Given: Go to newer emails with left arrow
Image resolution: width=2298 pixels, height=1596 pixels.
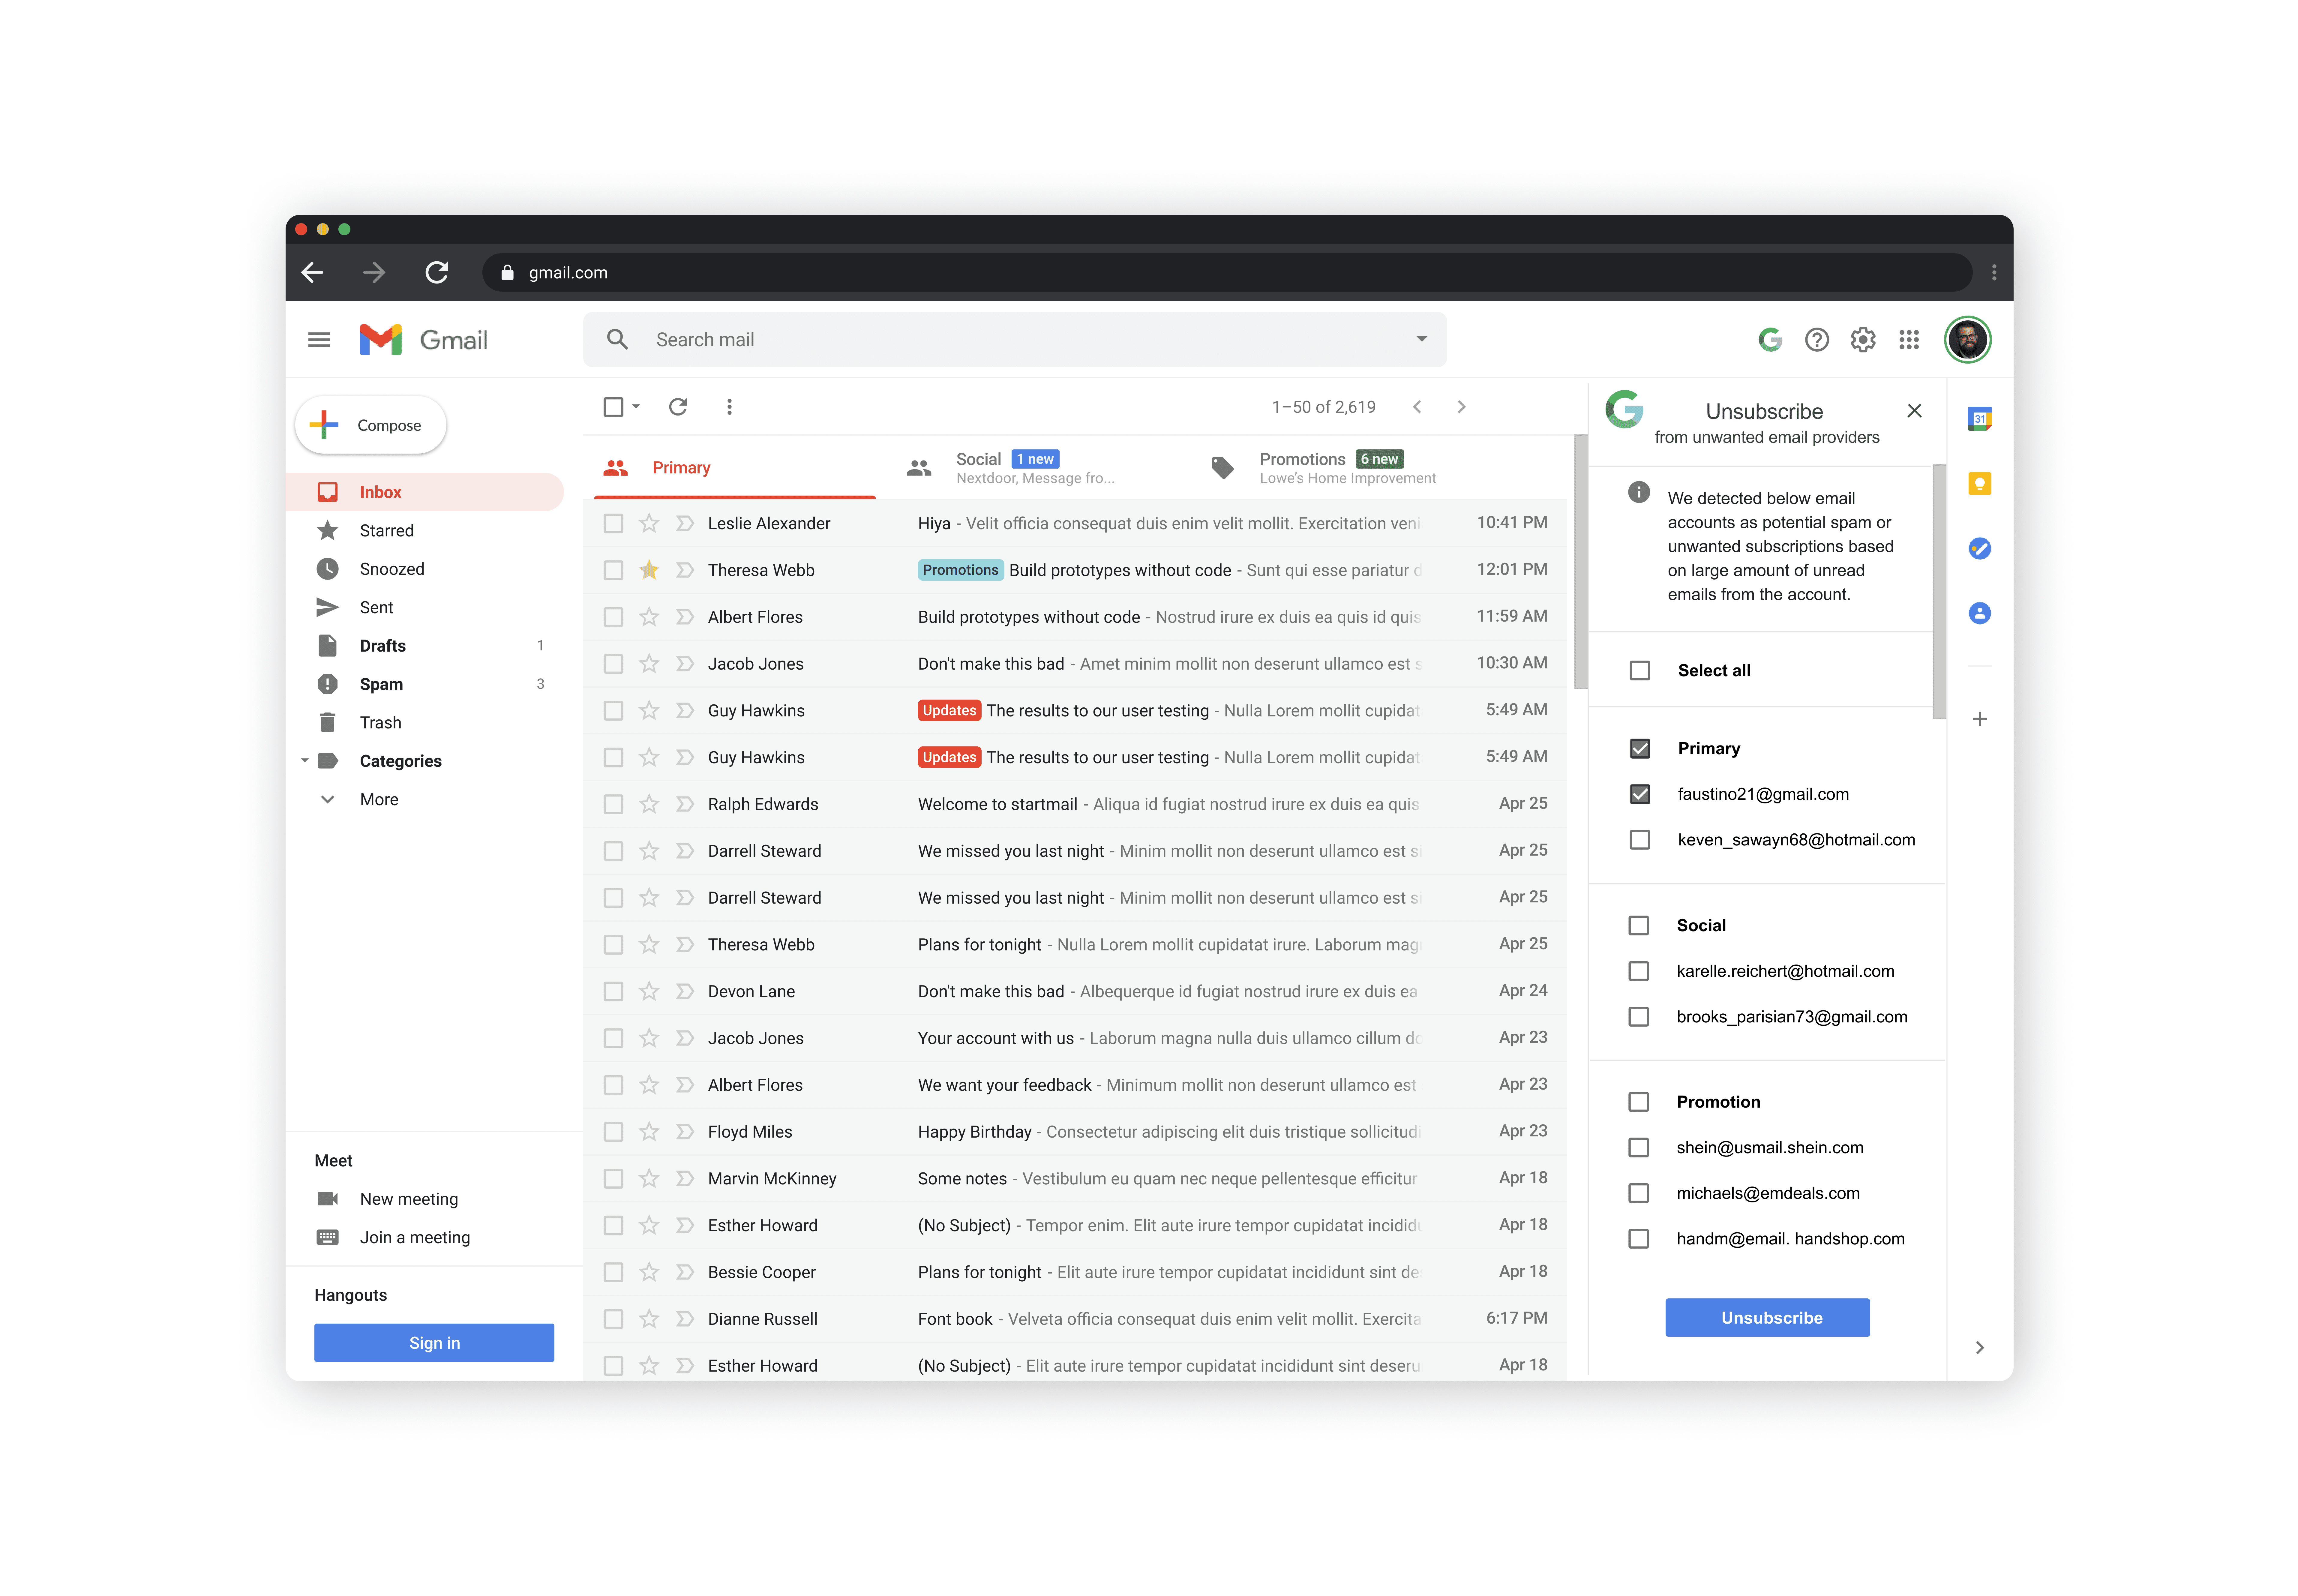Looking at the screenshot, I should tap(1417, 407).
